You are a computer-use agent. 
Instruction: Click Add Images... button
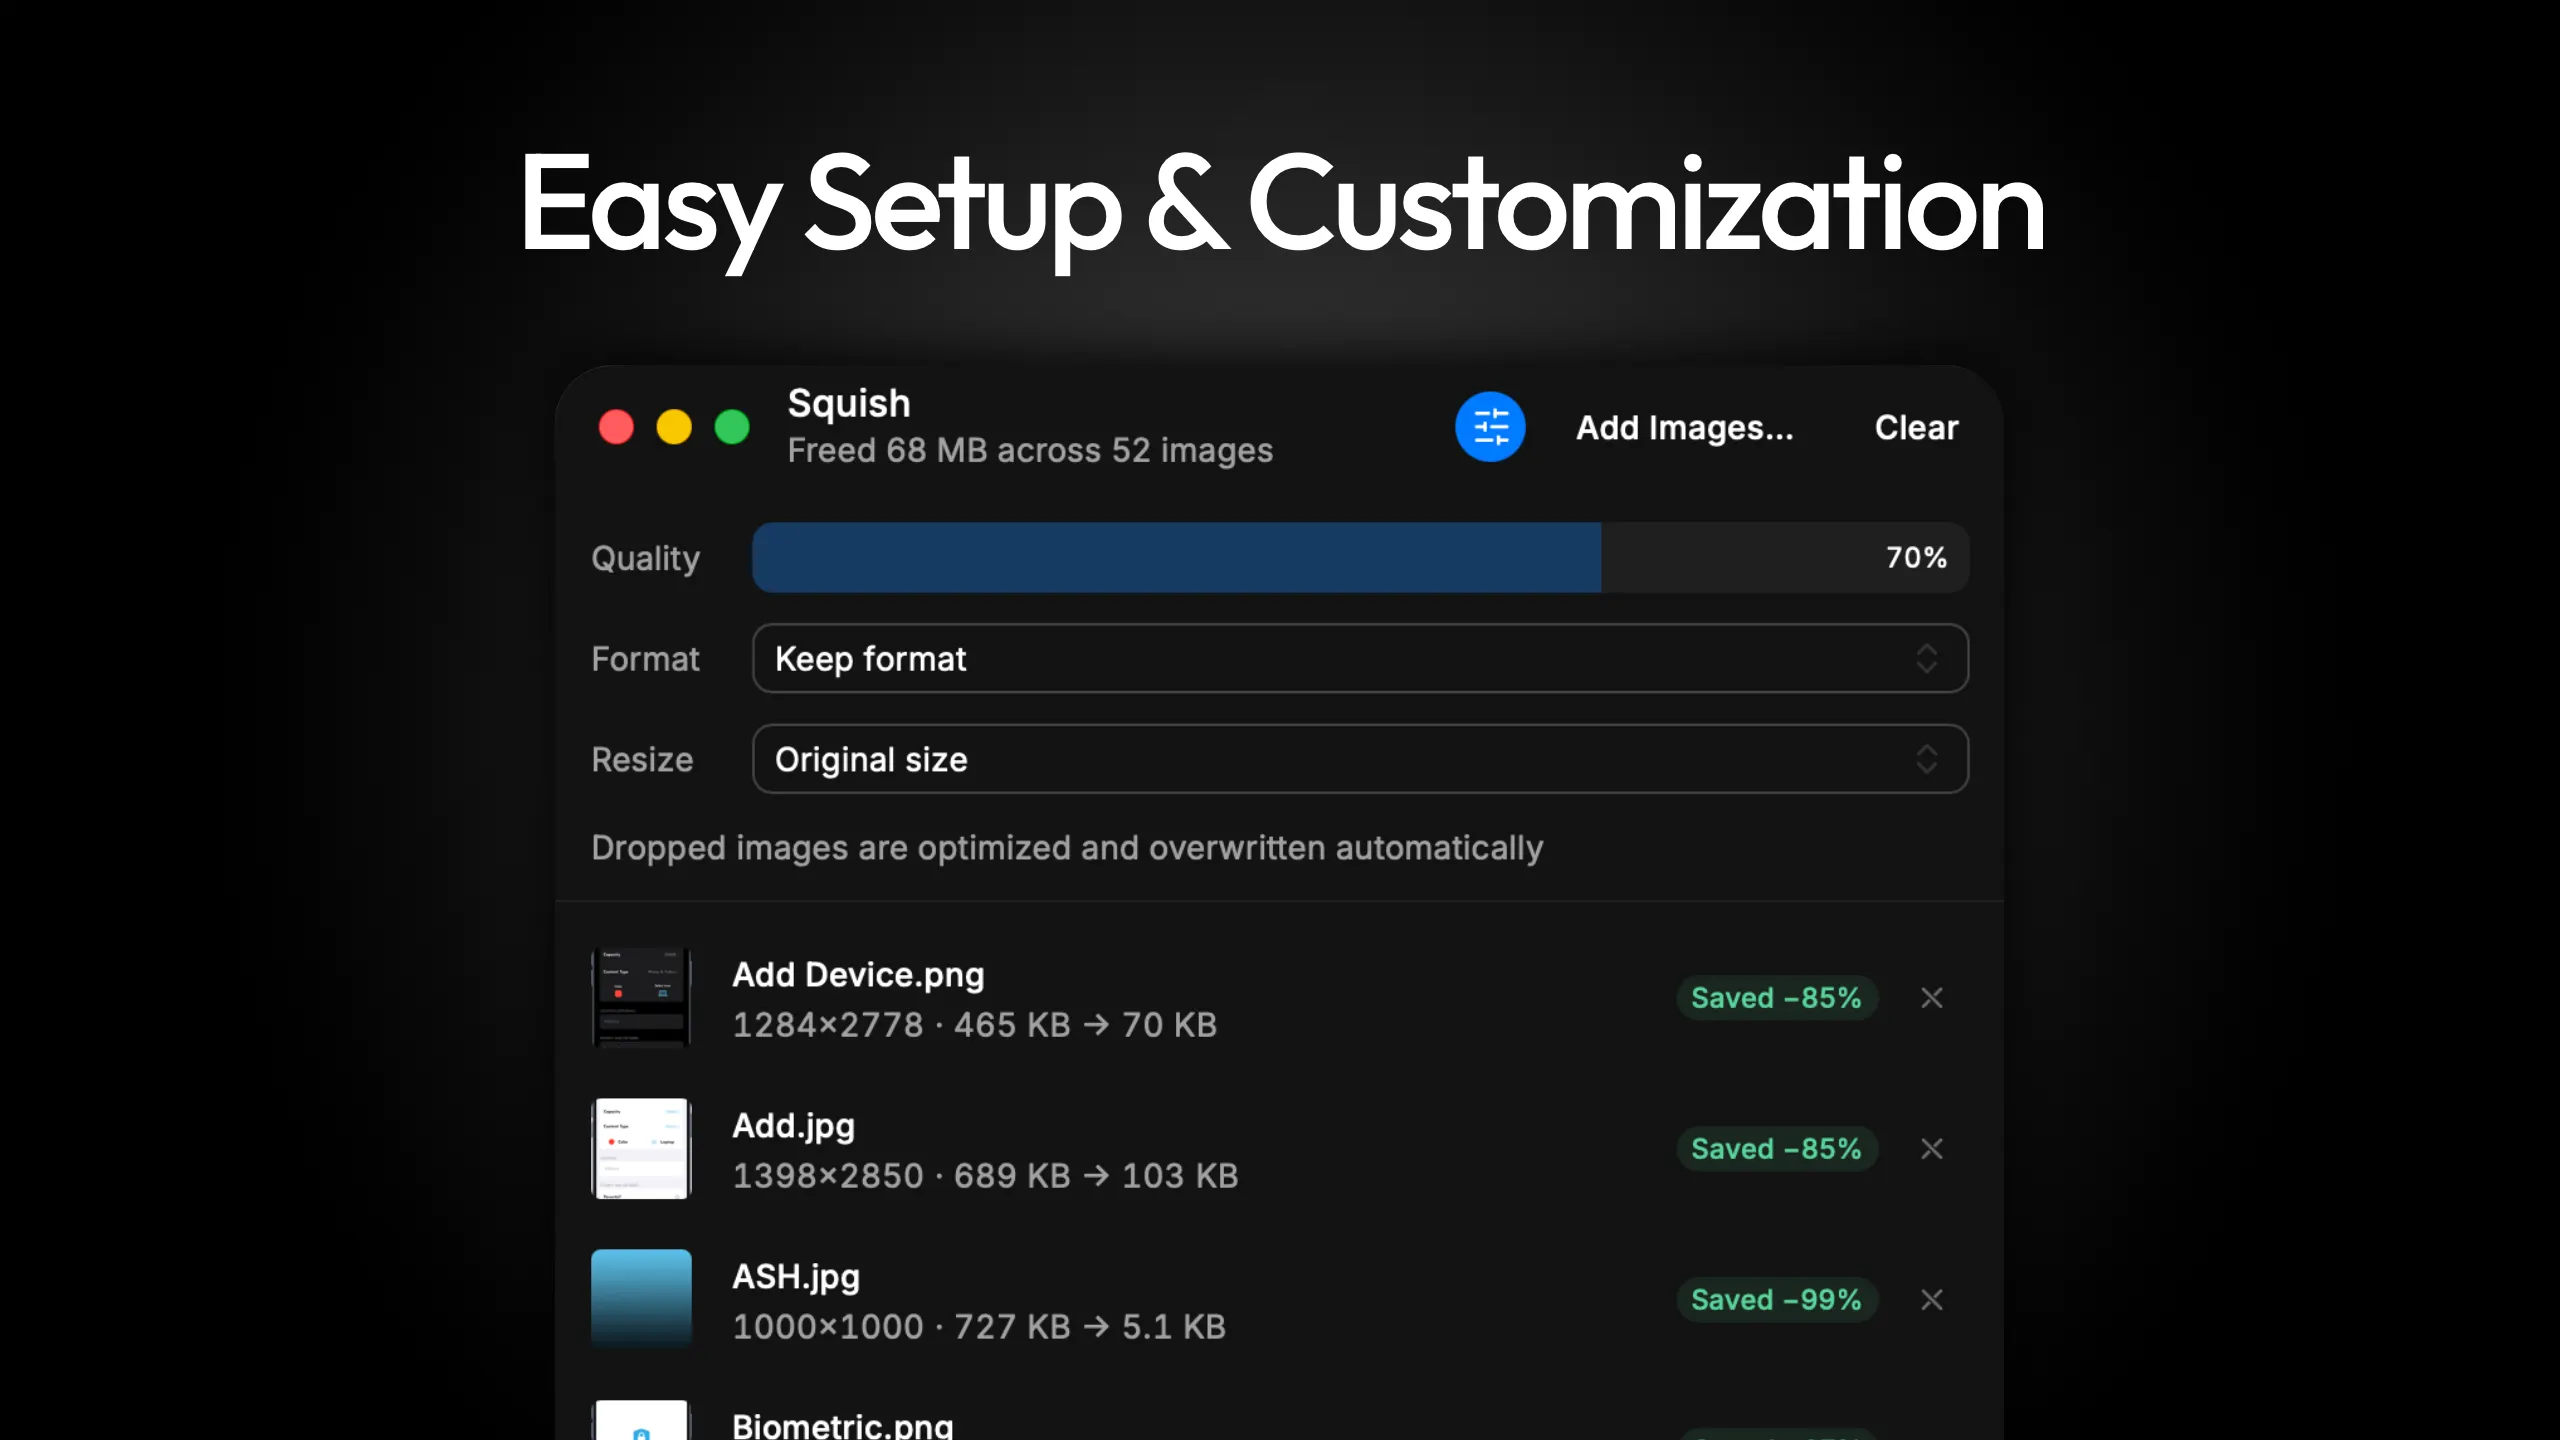pos(1685,428)
